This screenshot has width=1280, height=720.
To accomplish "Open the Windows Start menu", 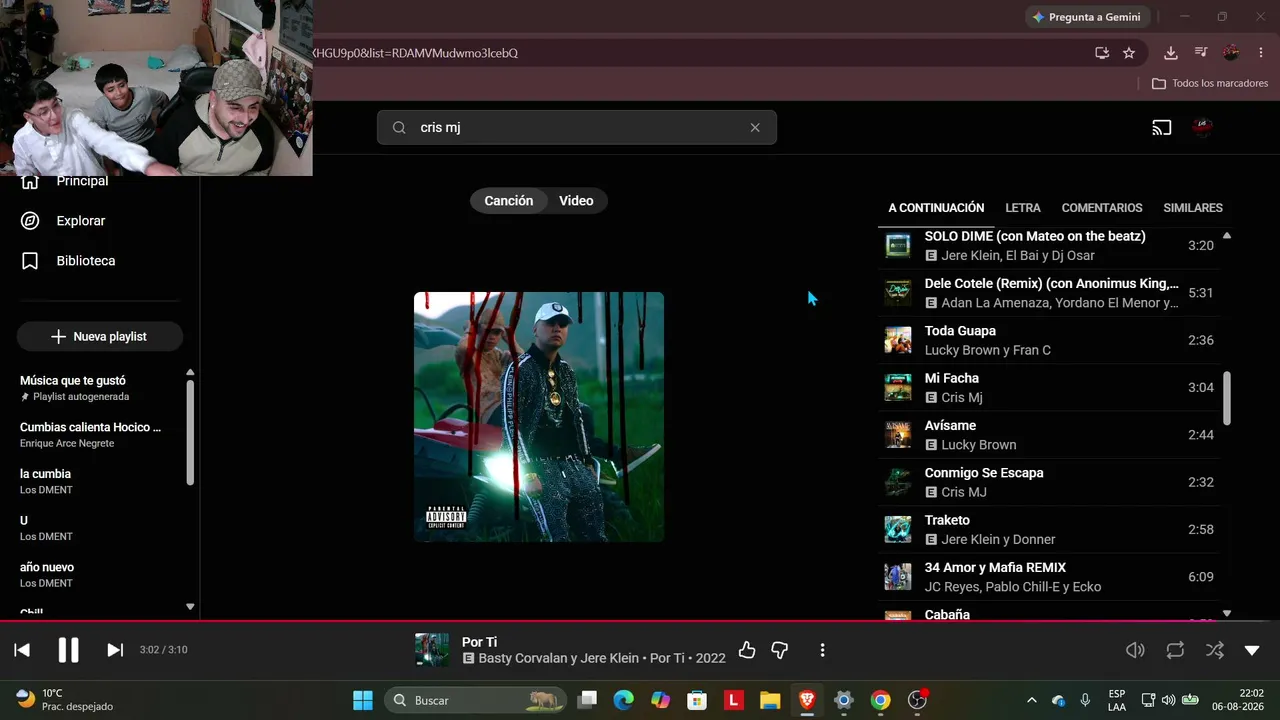I will pos(363,700).
